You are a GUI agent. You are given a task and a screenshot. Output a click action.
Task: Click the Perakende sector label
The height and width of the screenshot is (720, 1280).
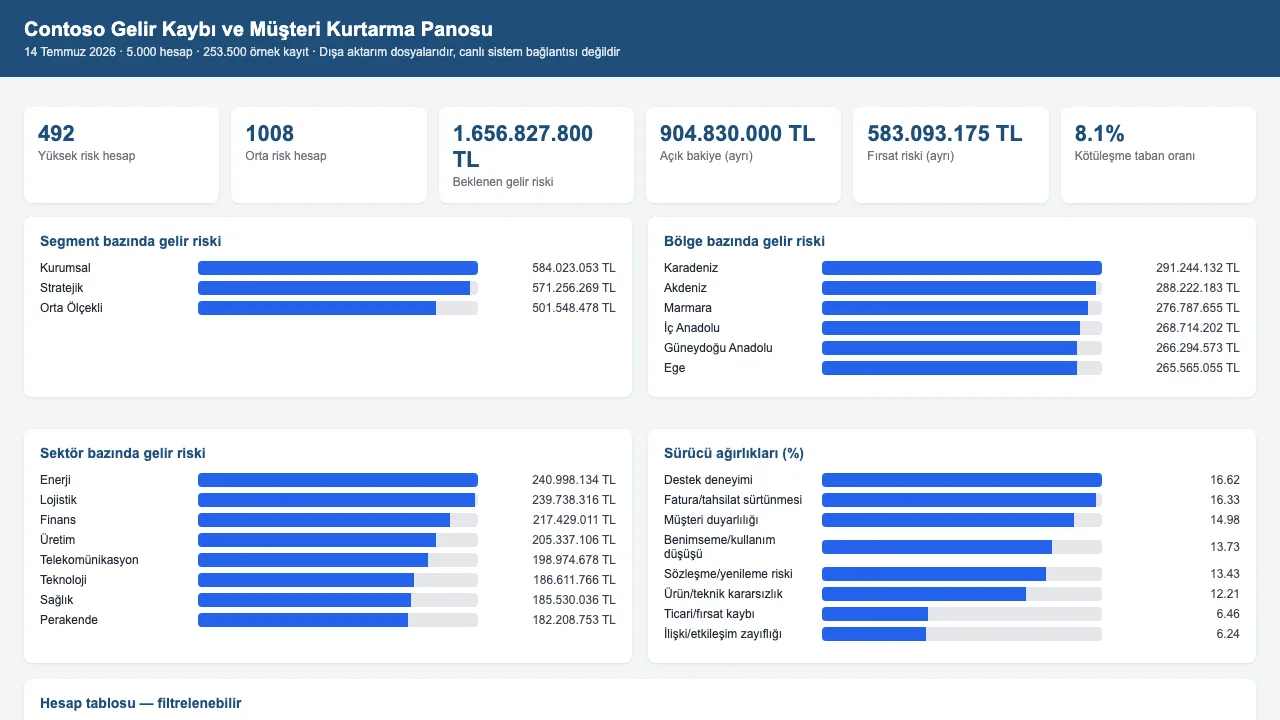(69, 620)
